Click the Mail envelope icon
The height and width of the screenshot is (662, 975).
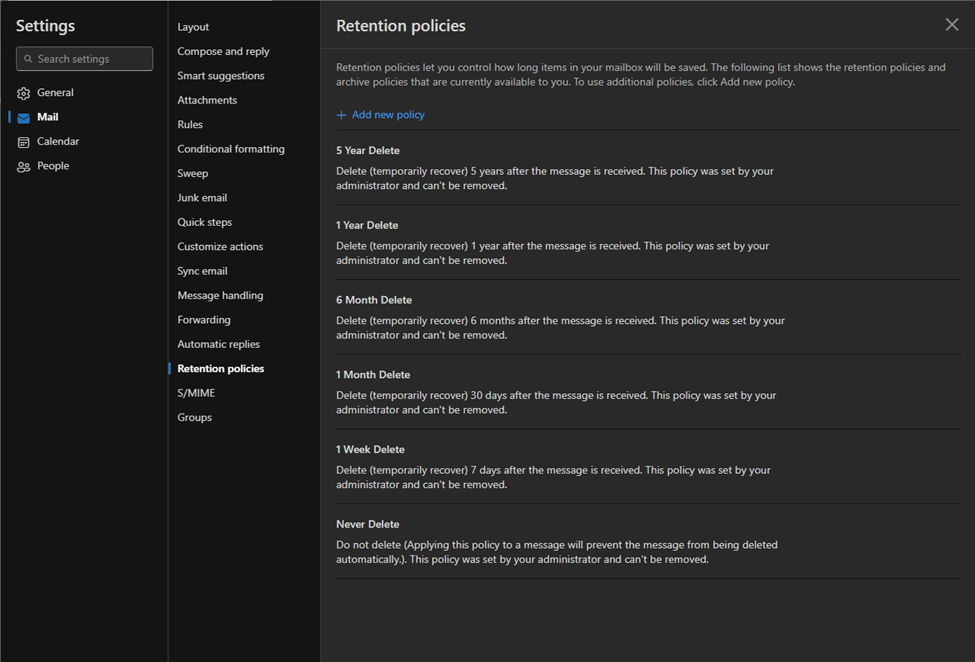24,118
